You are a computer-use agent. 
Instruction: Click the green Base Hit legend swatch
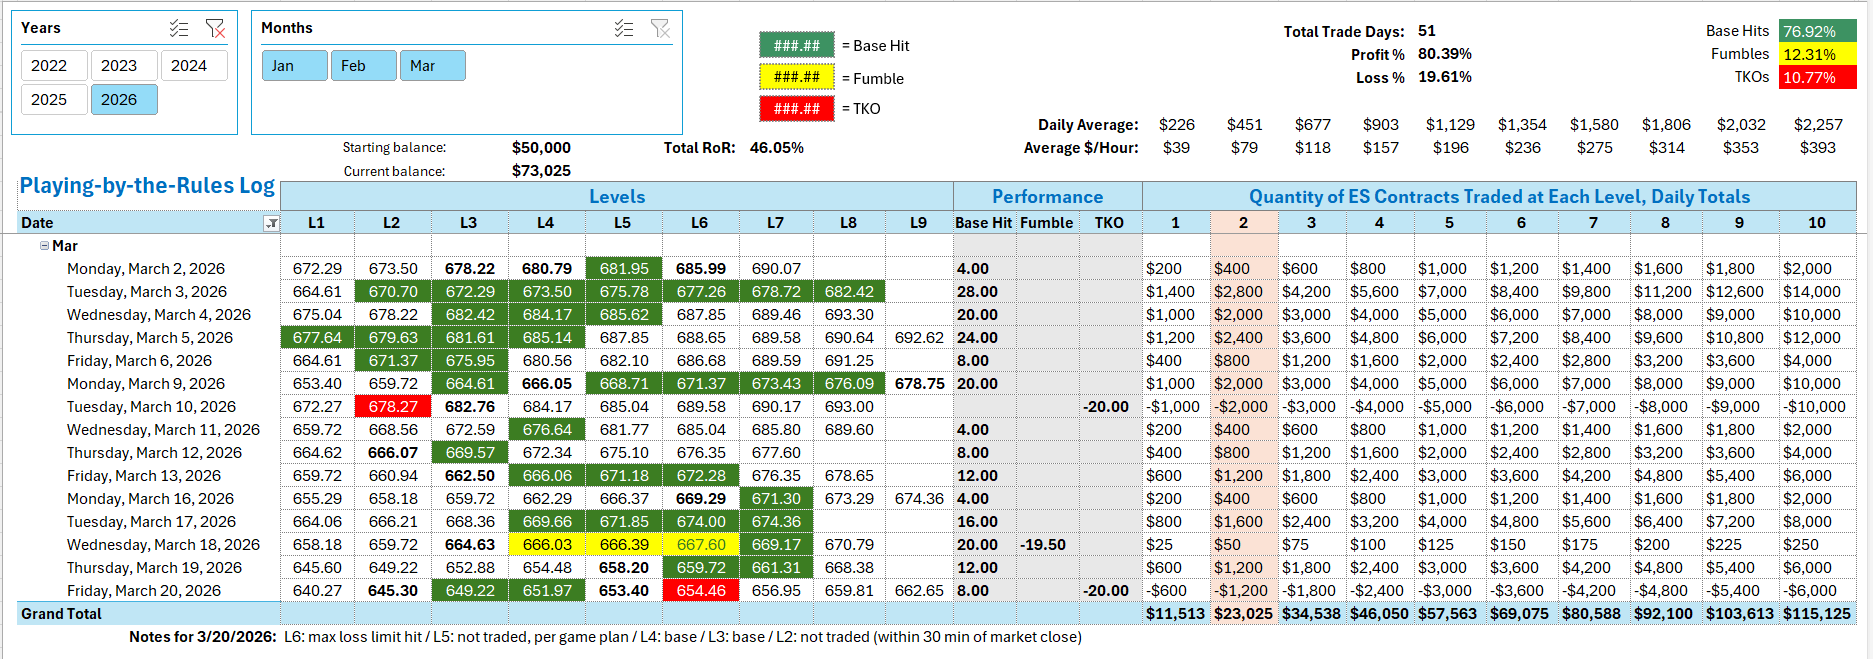click(796, 46)
